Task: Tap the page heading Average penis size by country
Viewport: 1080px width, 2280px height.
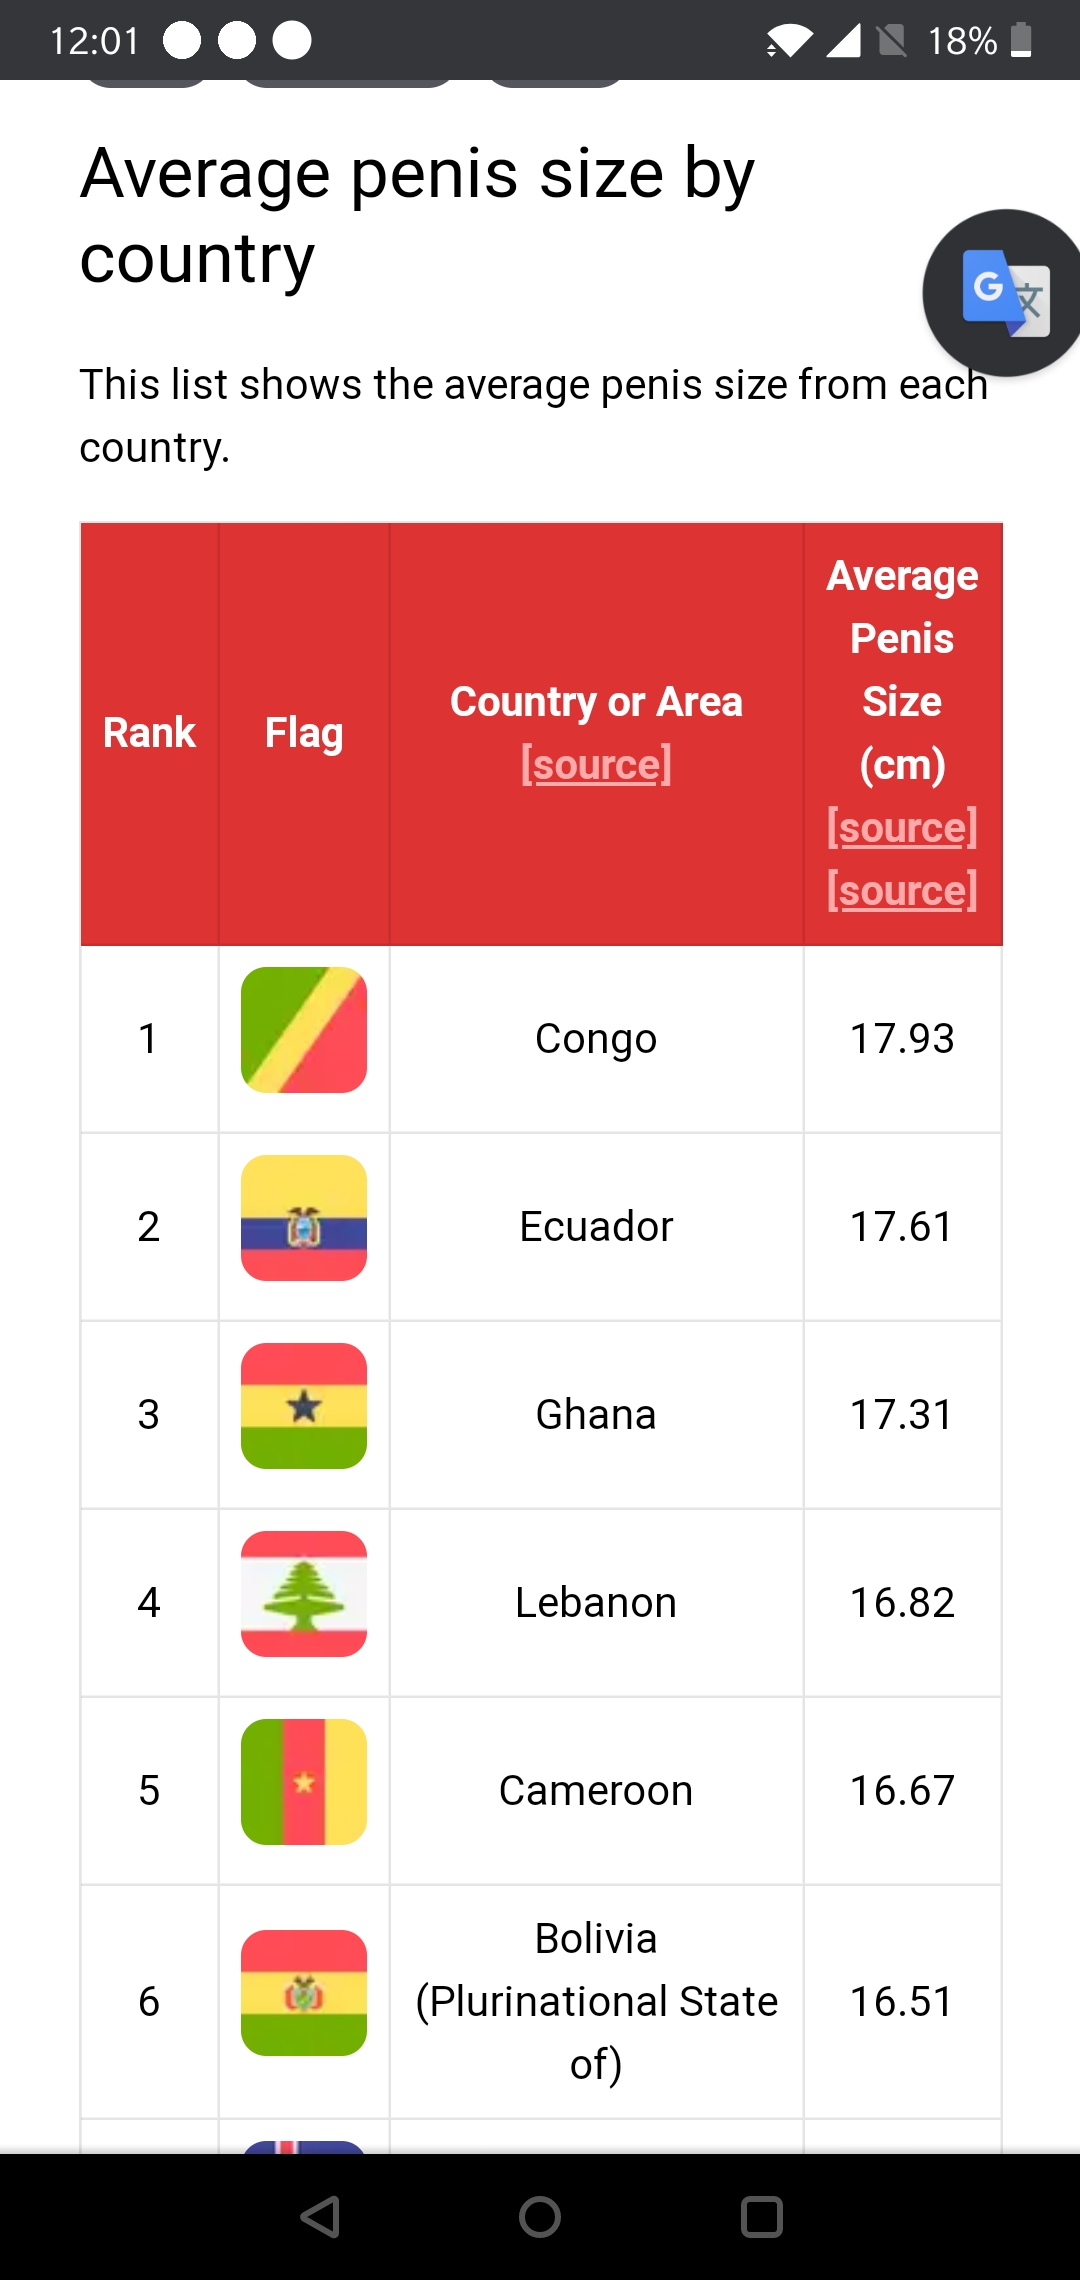Action: (x=417, y=215)
